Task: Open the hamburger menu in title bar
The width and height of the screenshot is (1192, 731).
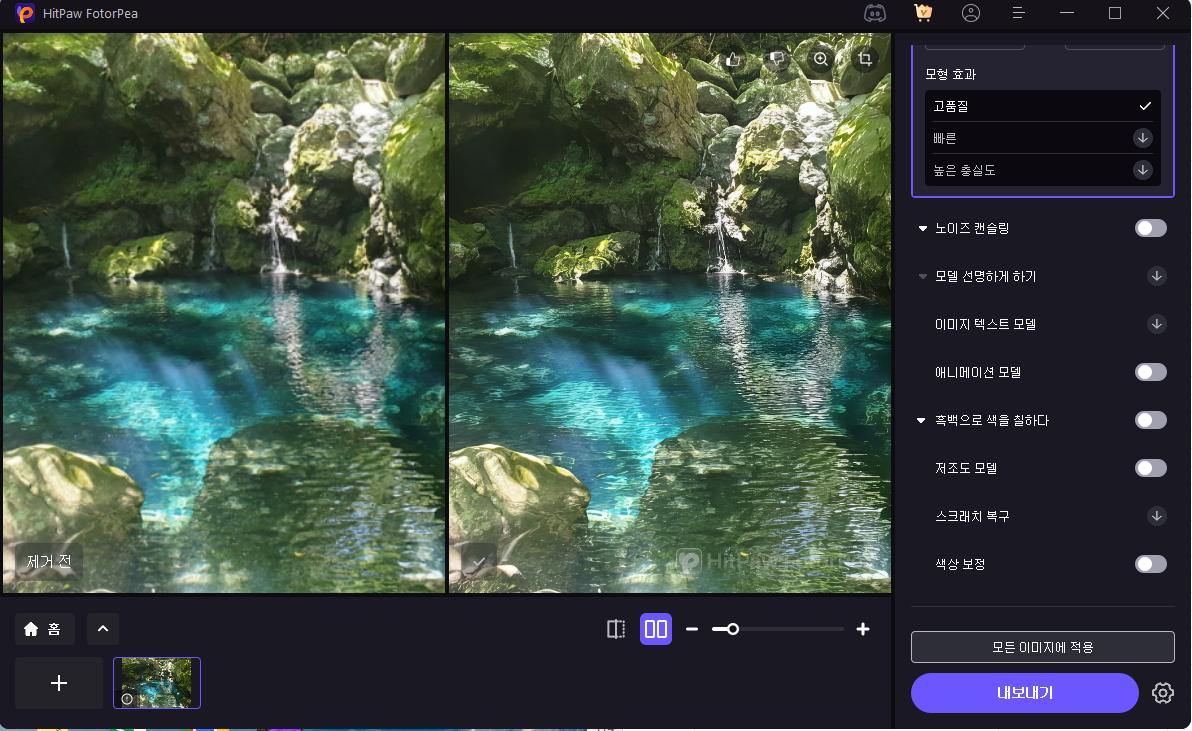Action: (x=1019, y=13)
